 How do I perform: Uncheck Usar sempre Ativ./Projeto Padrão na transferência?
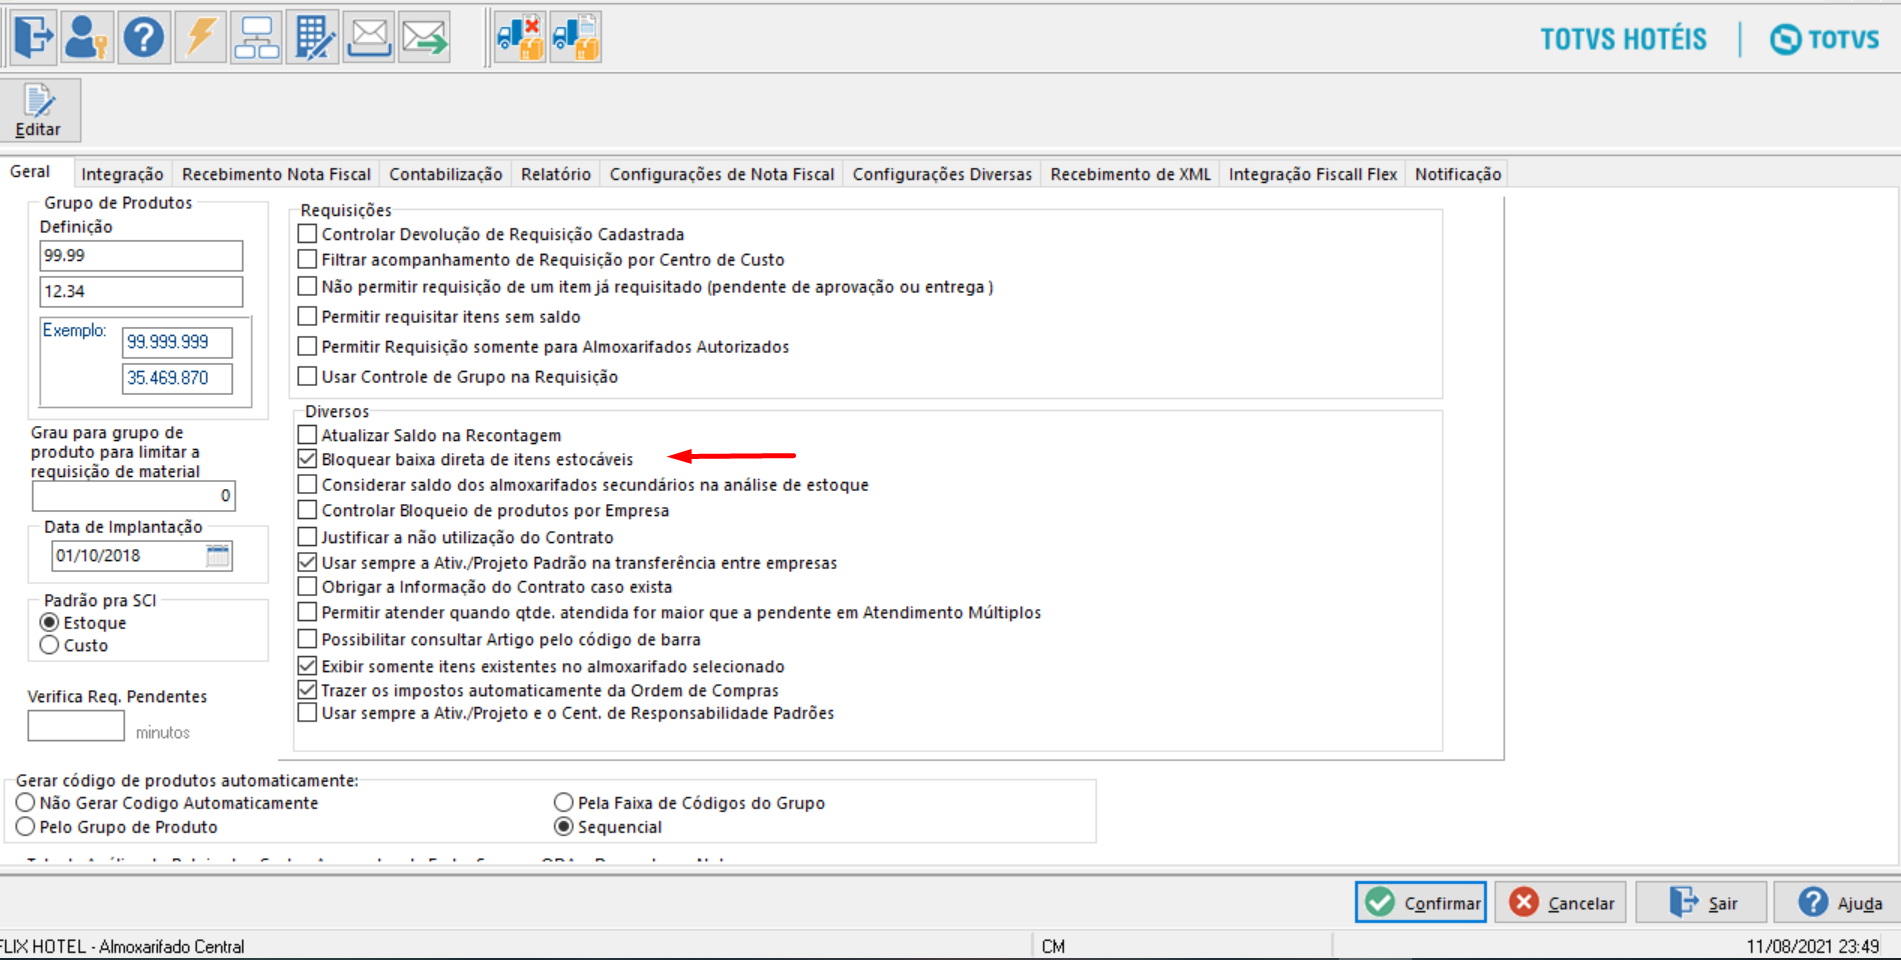[308, 563]
